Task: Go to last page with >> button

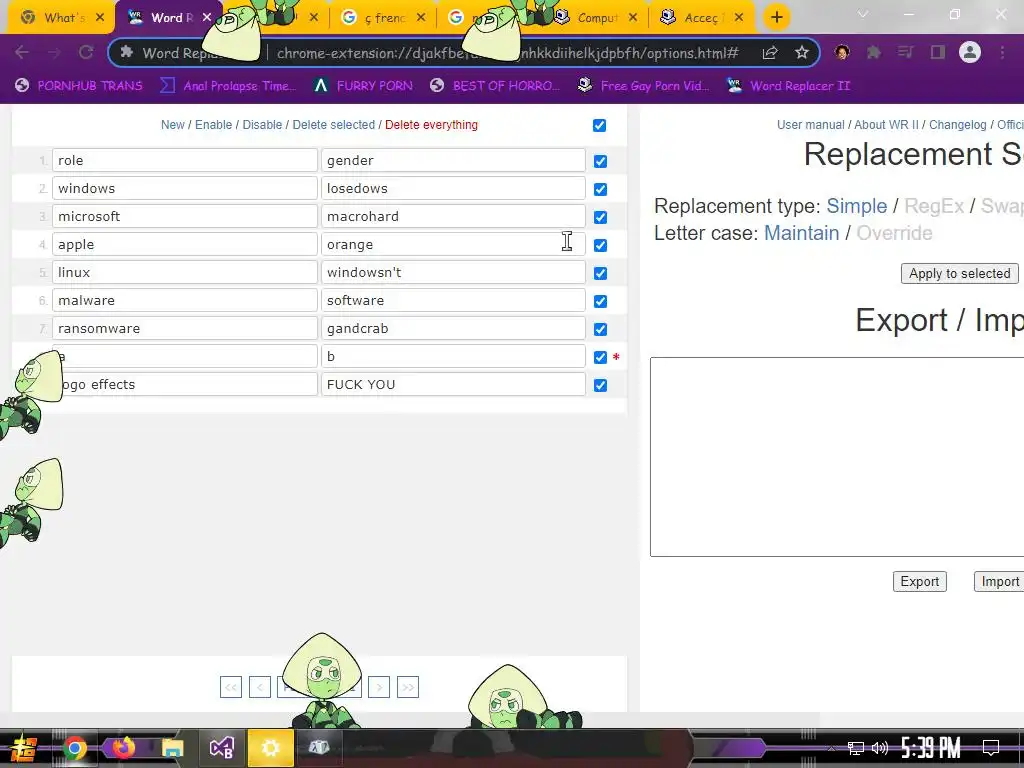Action: (408, 687)
